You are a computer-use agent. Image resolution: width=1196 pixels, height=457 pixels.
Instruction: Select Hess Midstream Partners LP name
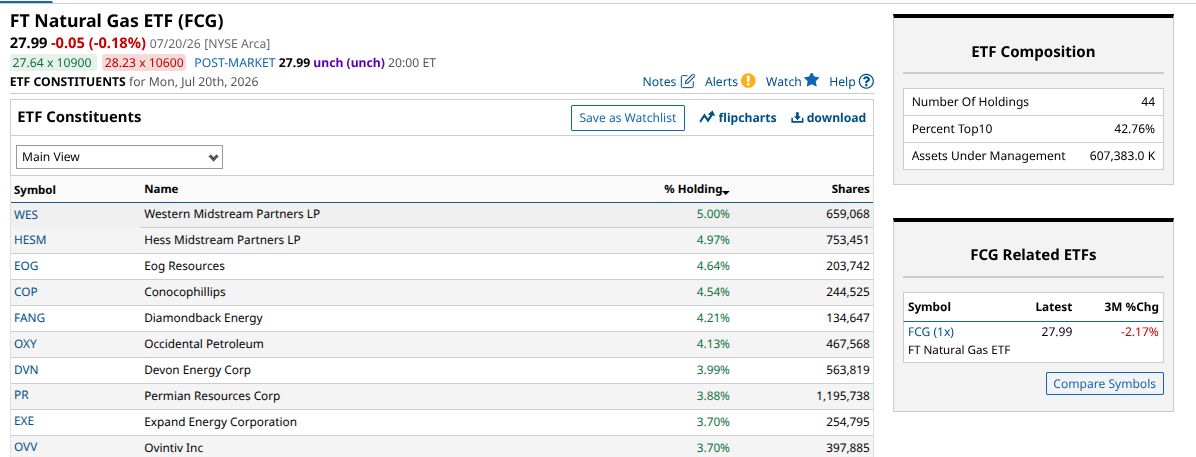[x=222, y=240]
